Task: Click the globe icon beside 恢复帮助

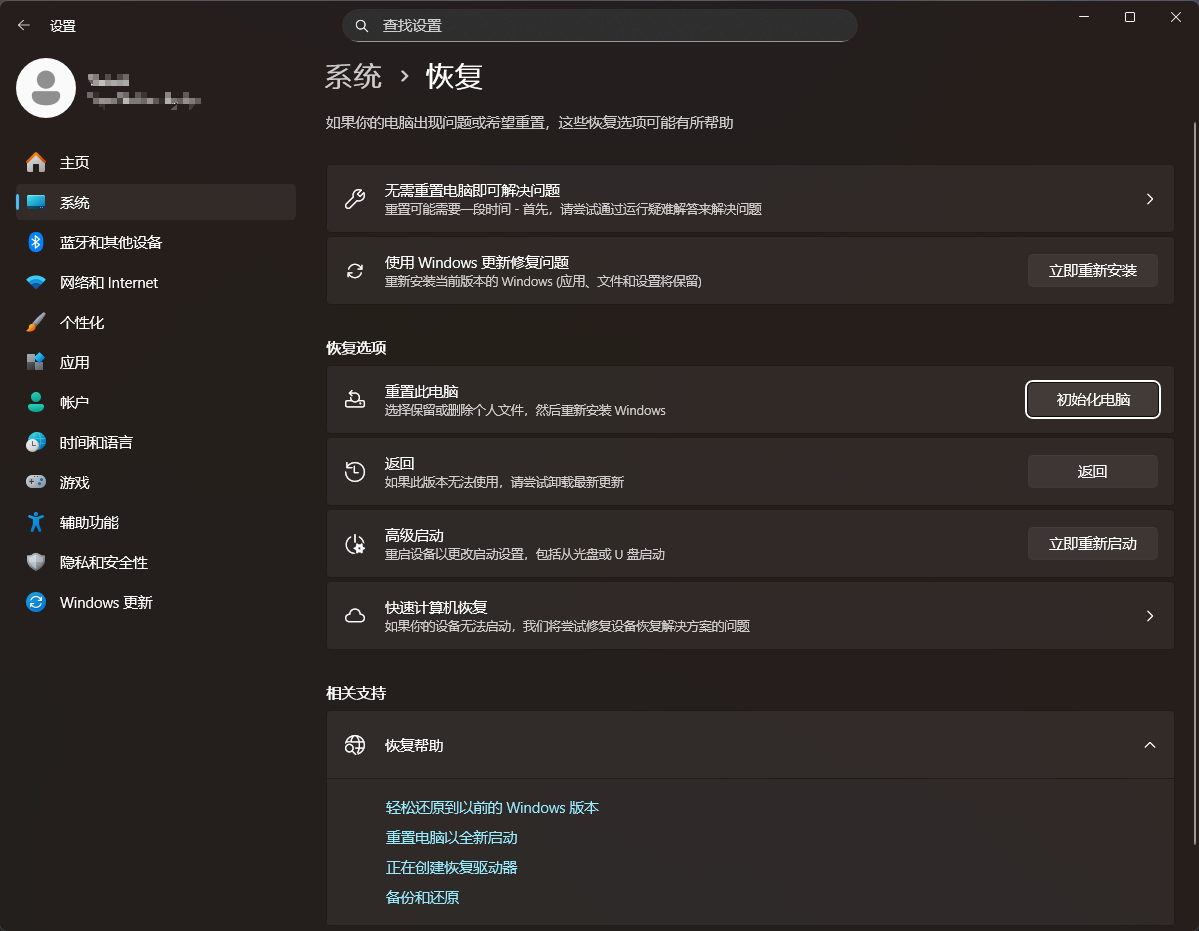Action: click(355, 744)
